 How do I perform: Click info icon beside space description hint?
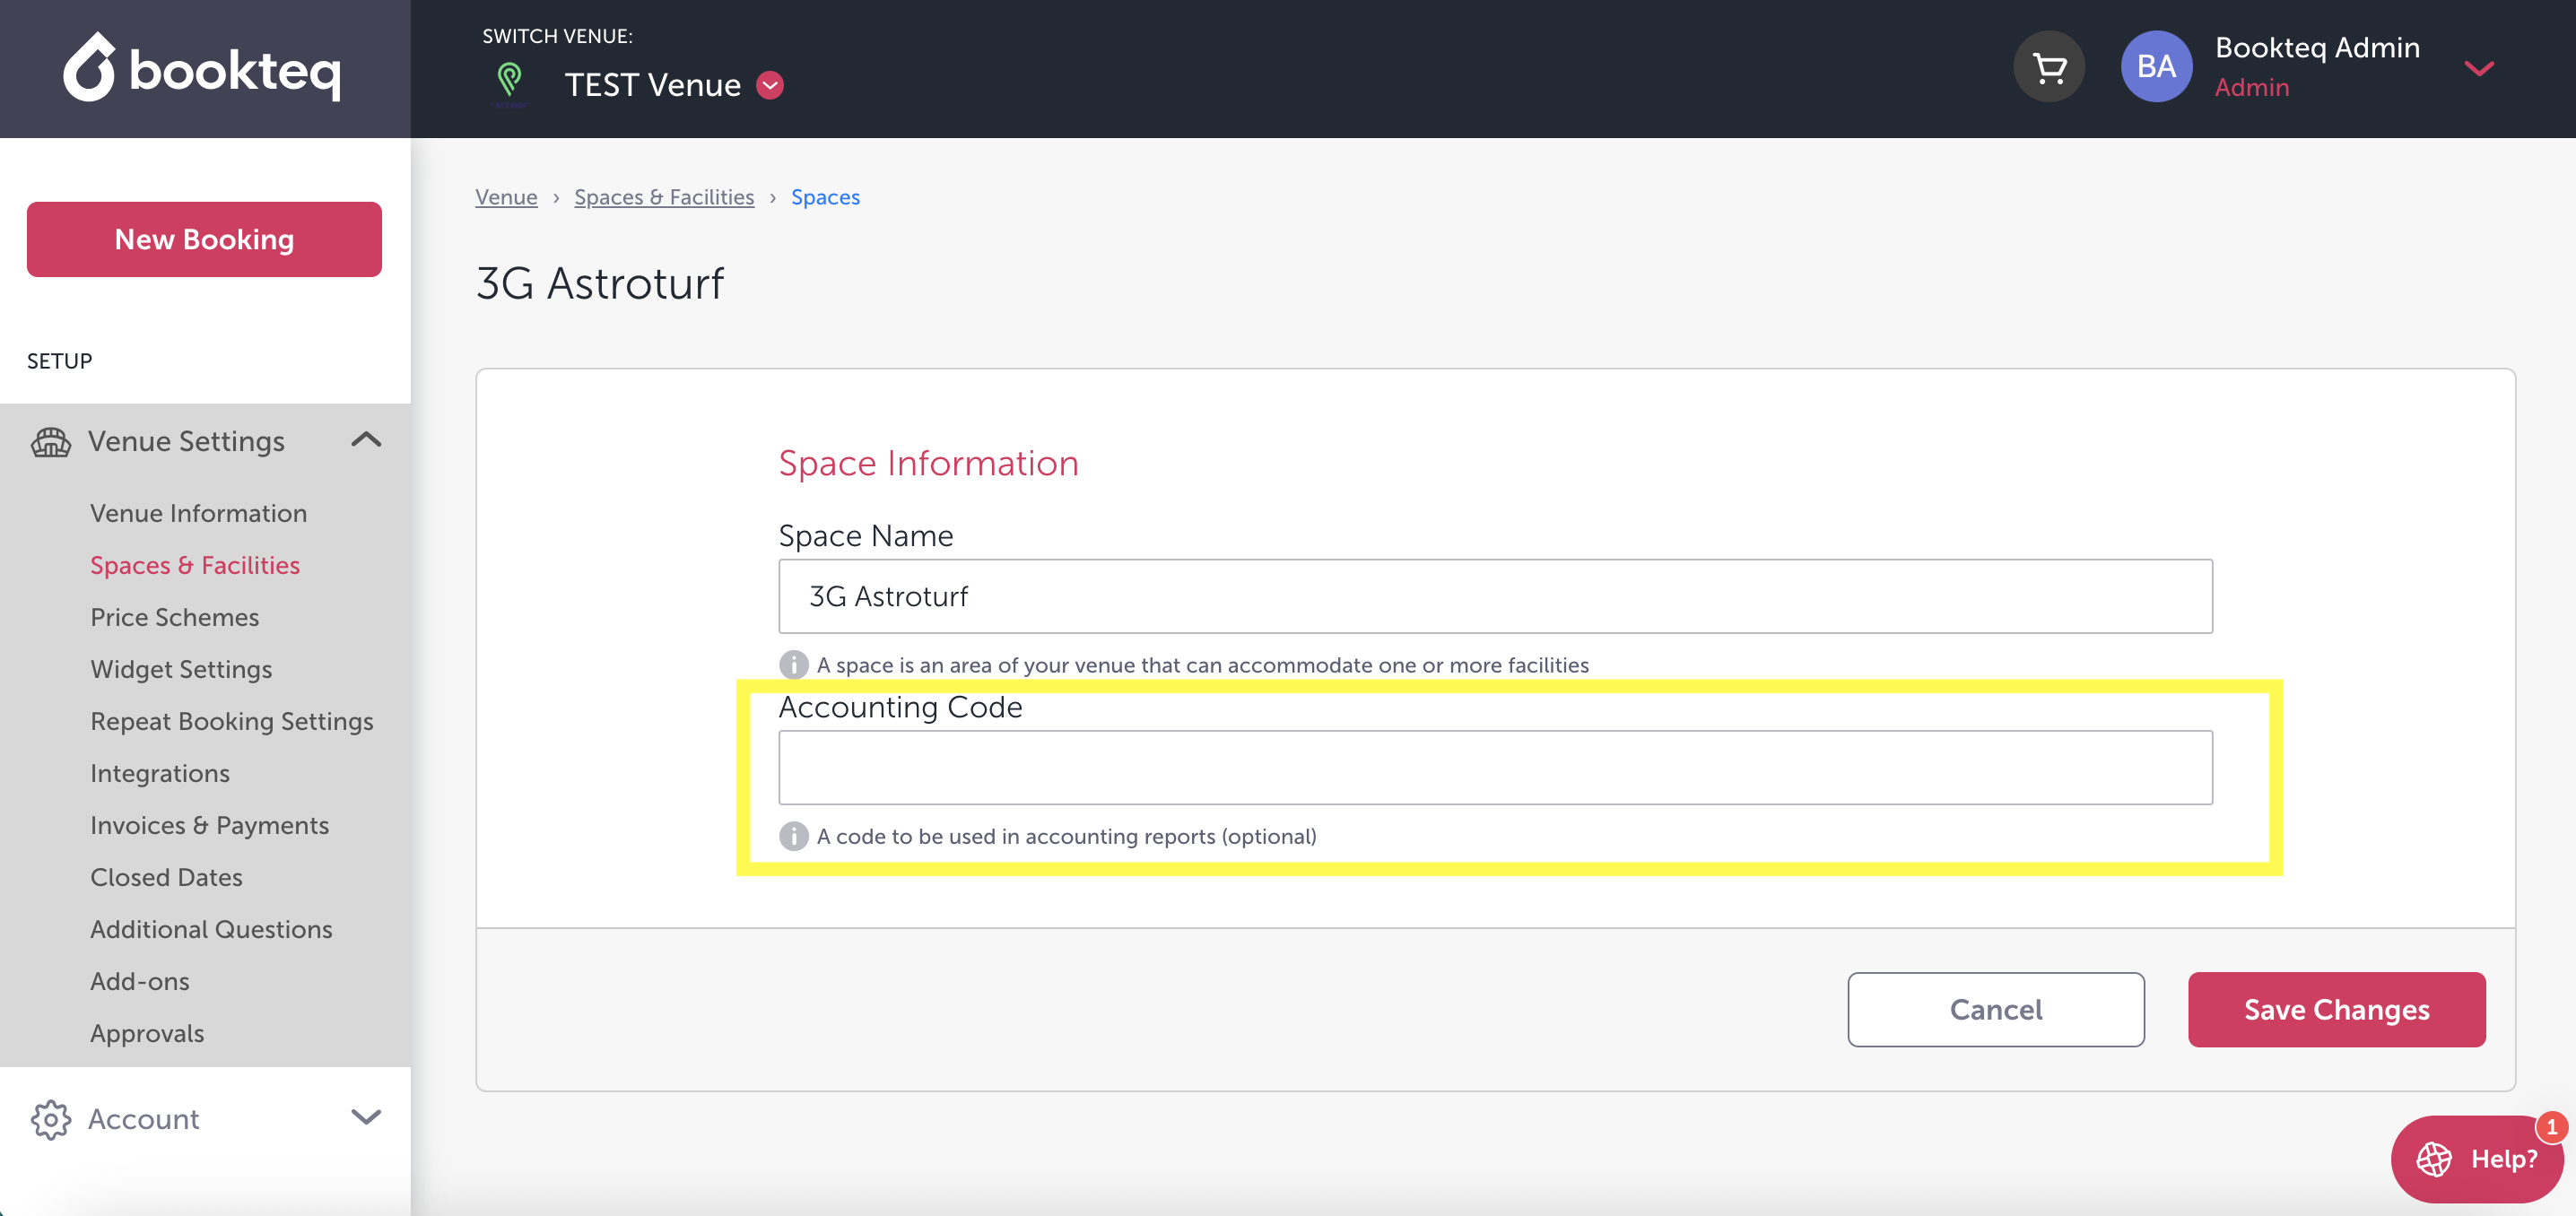tap(793, 665)
